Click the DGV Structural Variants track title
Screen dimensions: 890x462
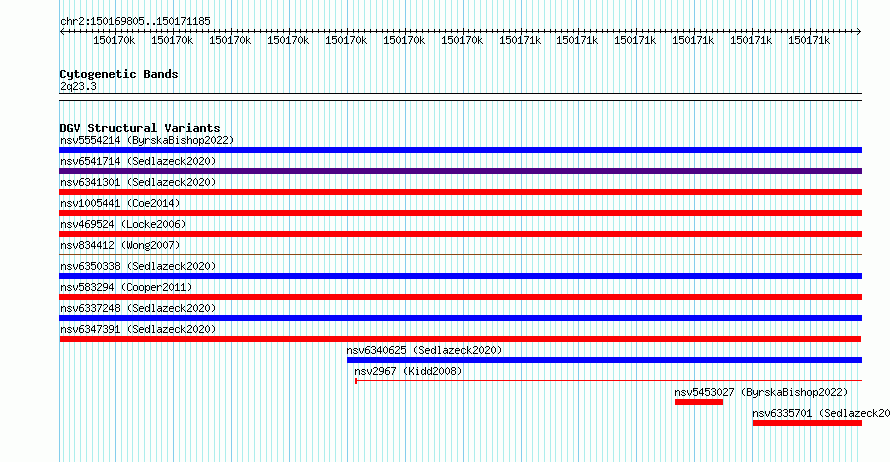[x=140, y=128]
